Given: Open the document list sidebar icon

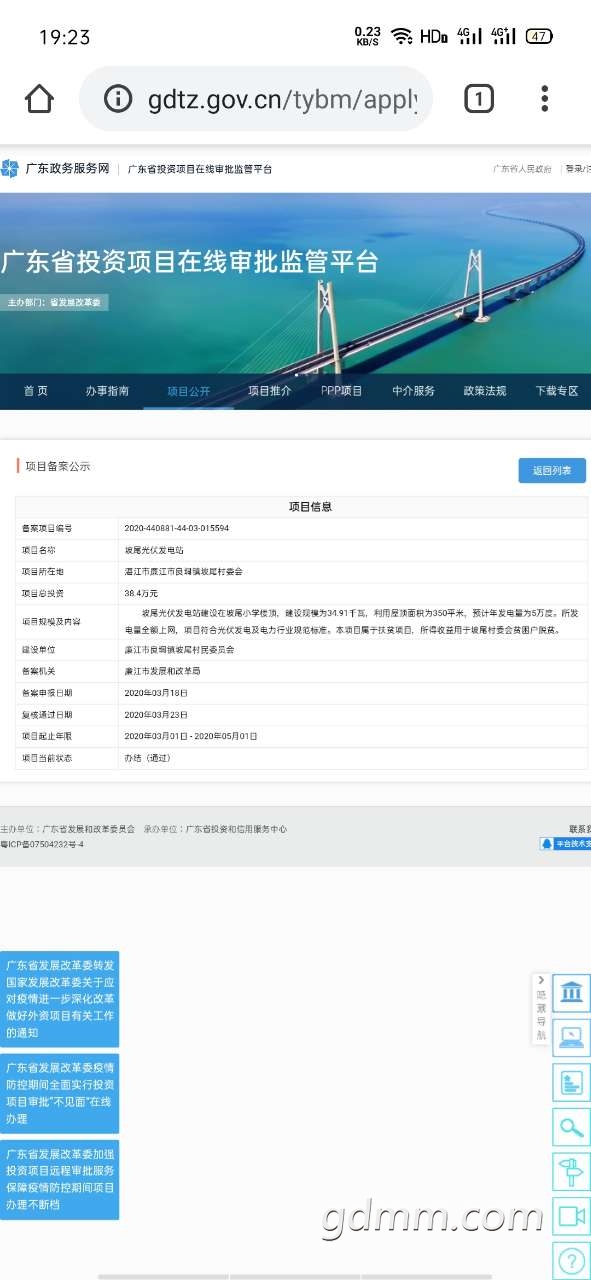Looking at the screenshot, I should tap(571, 1082).
